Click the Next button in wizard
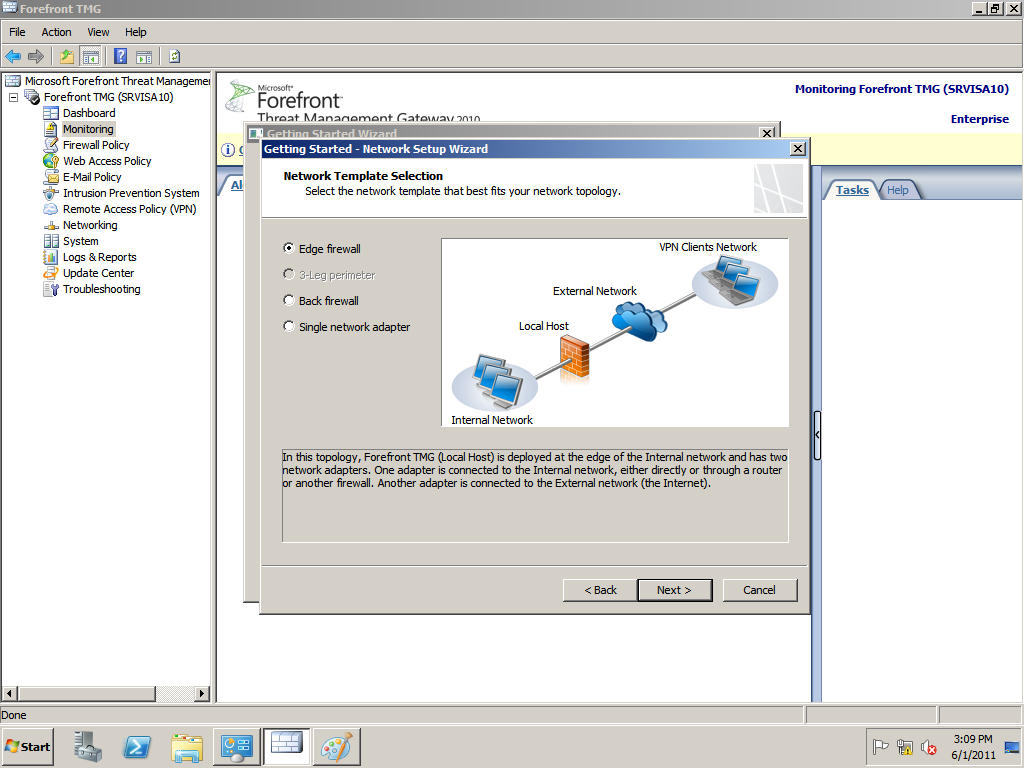Image resolution: width=1024 pixels, height=768 pixels. click(x=674, y=590)
